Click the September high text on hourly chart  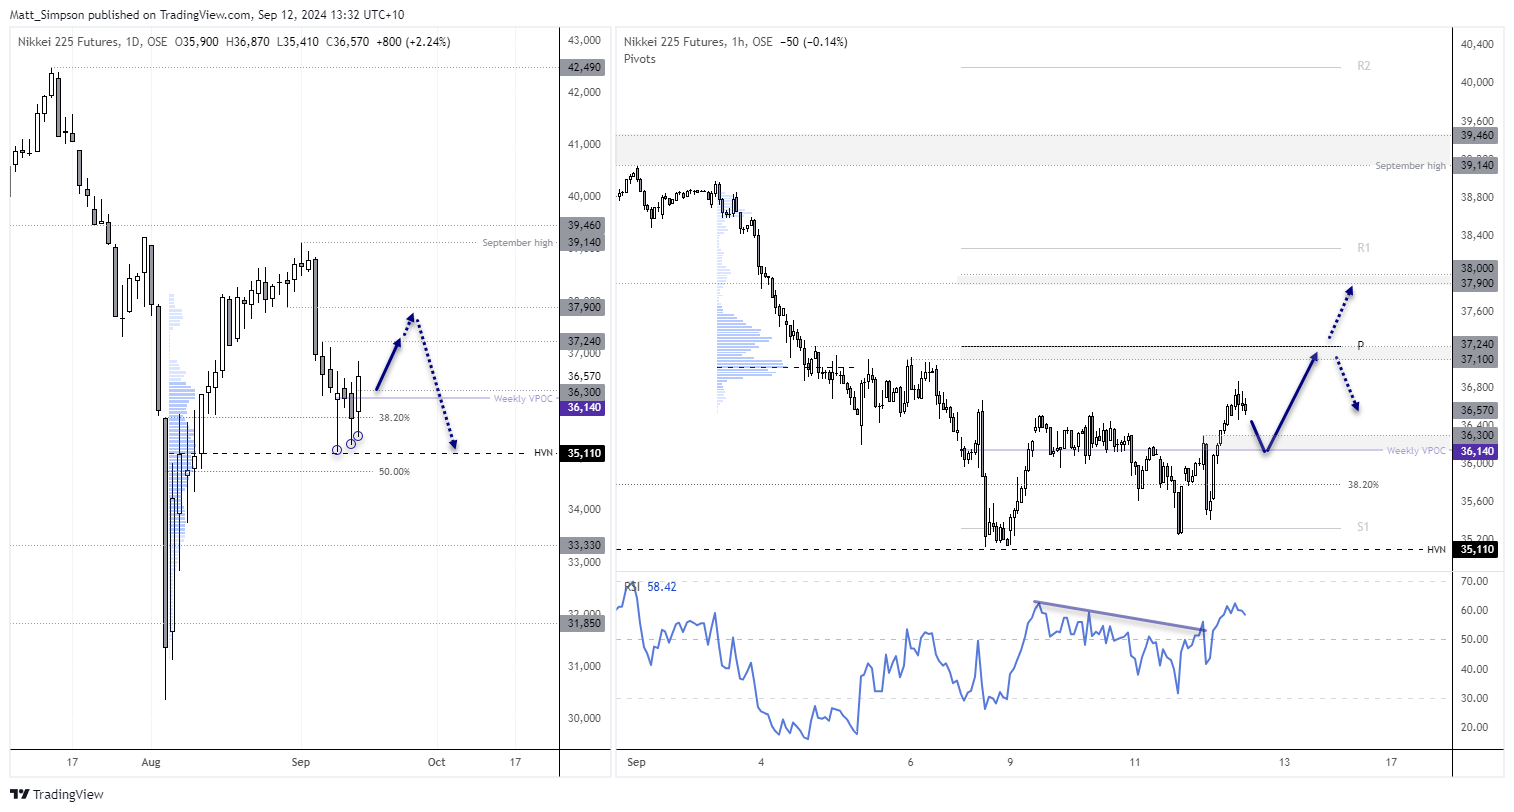click(x=1410, y=166)
